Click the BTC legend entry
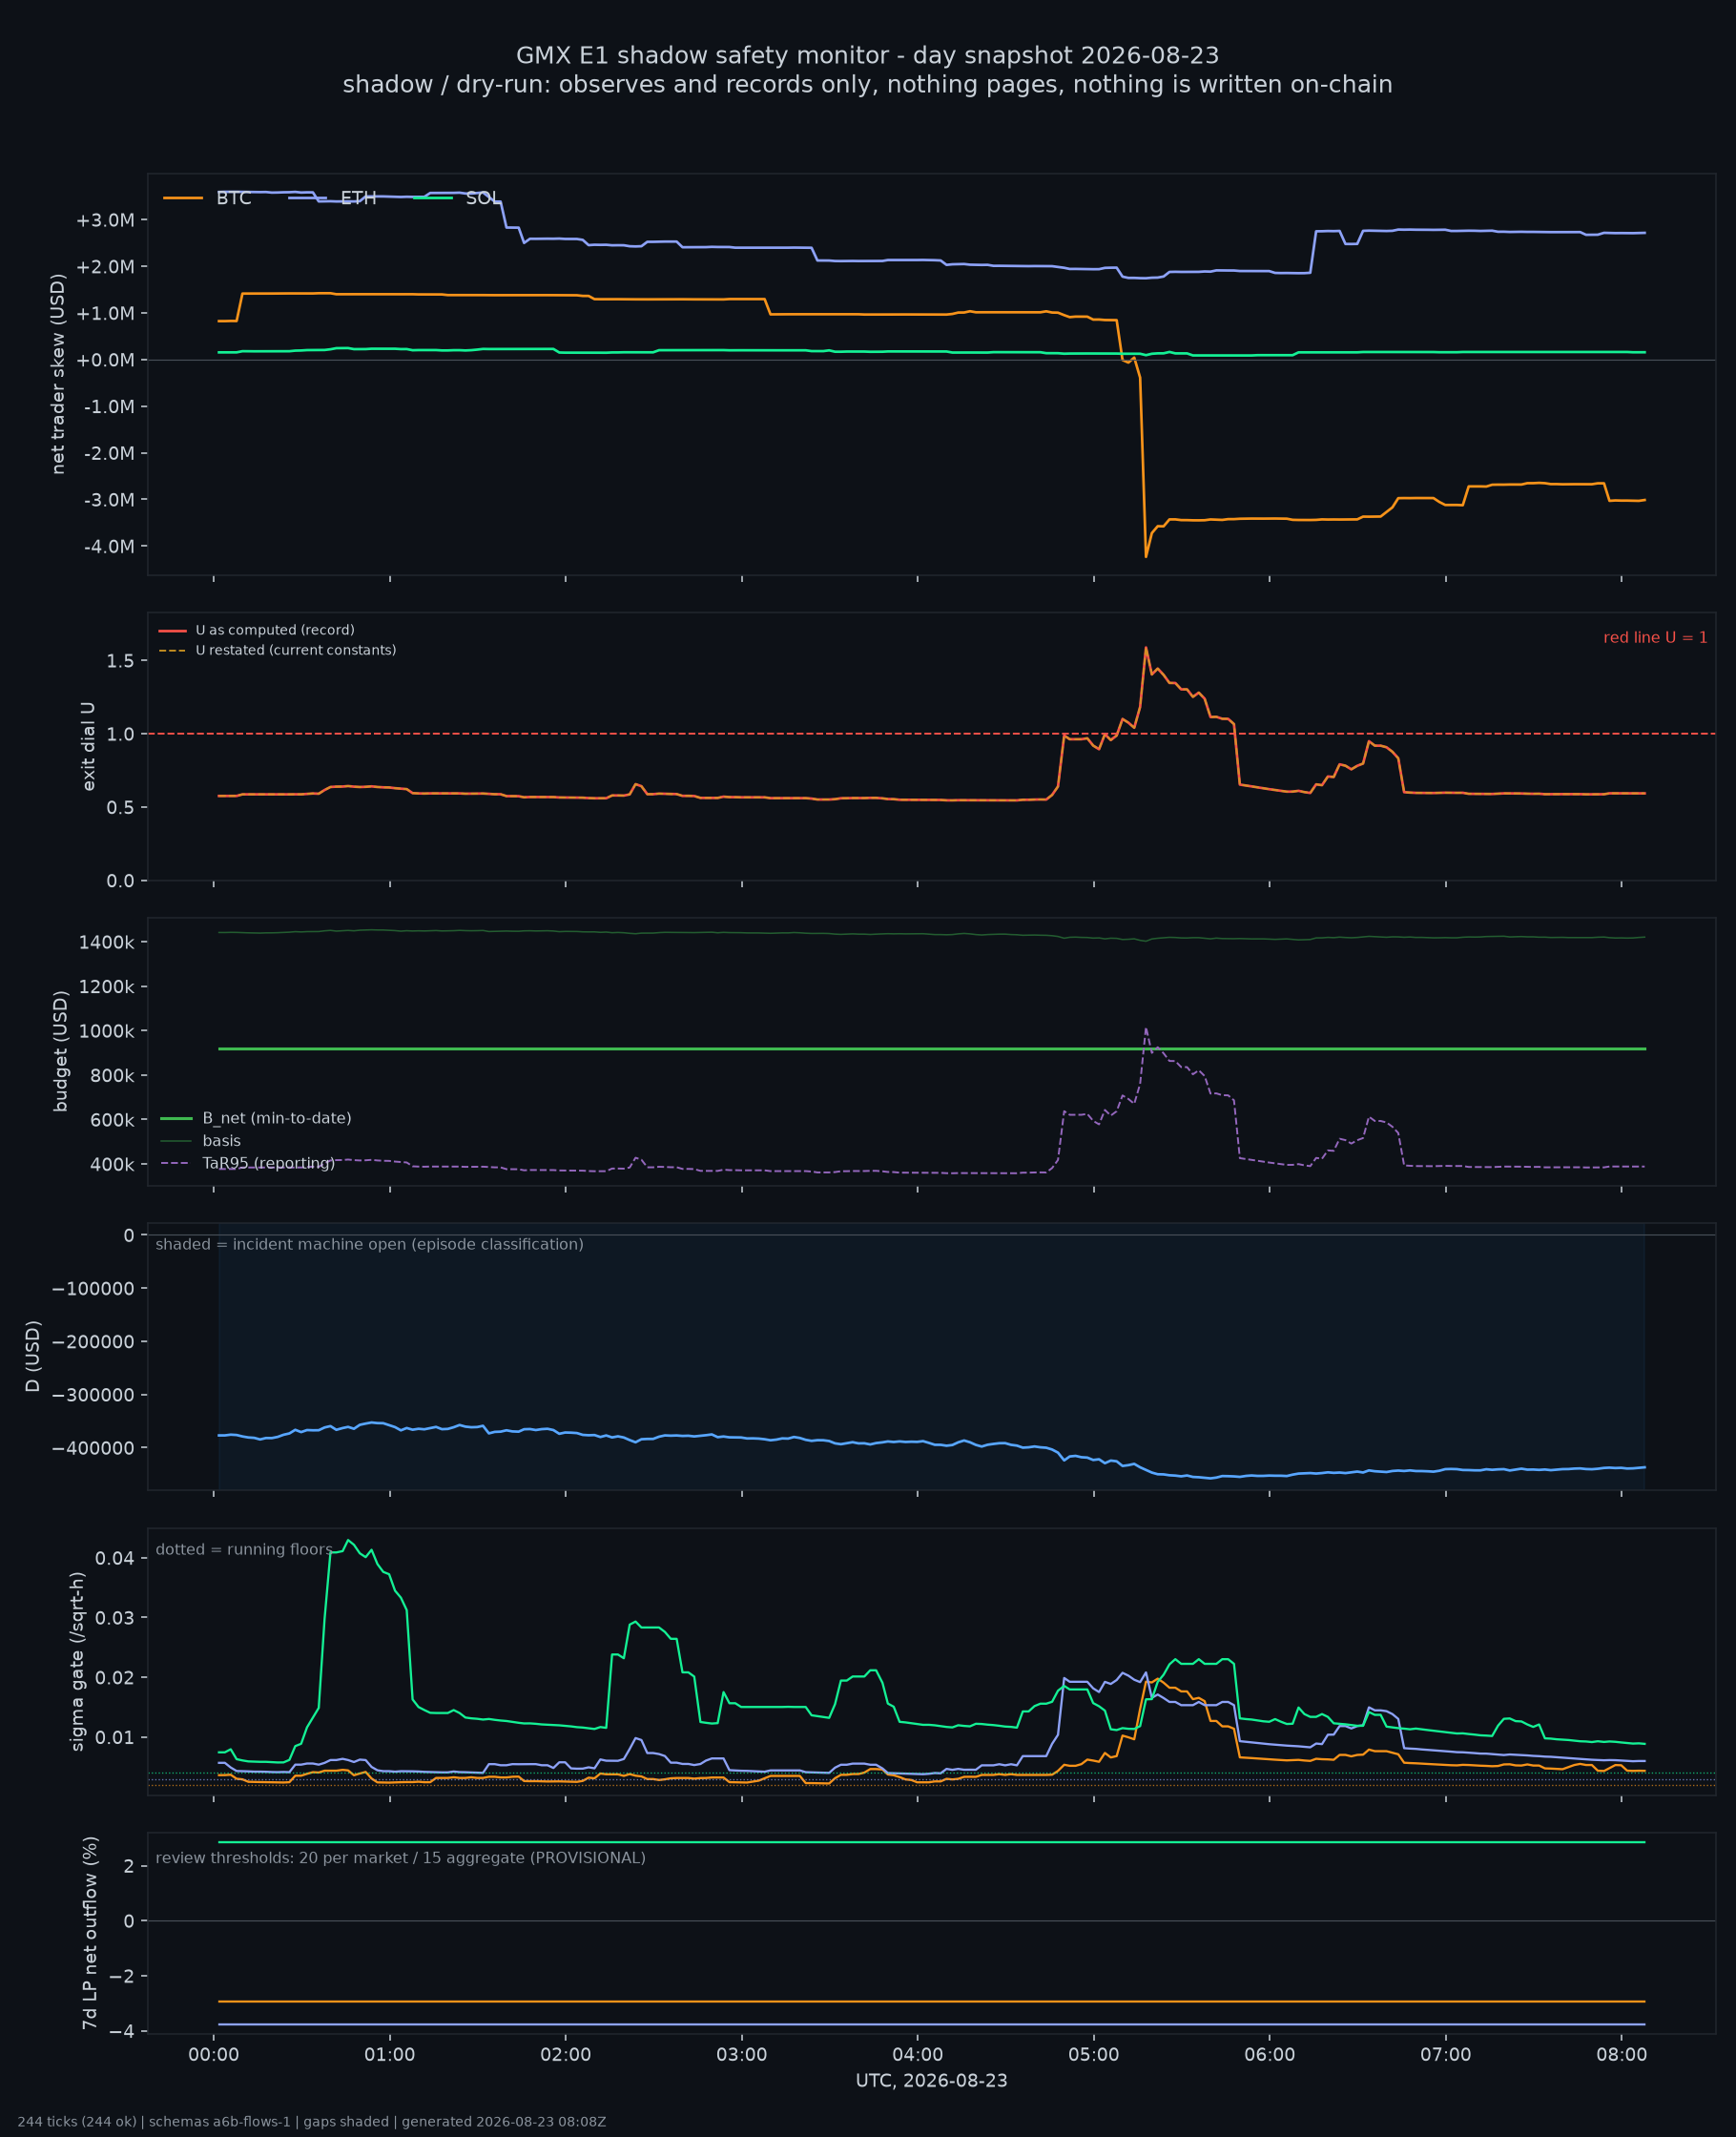1736x2137 pixels. tap(207, 198)
